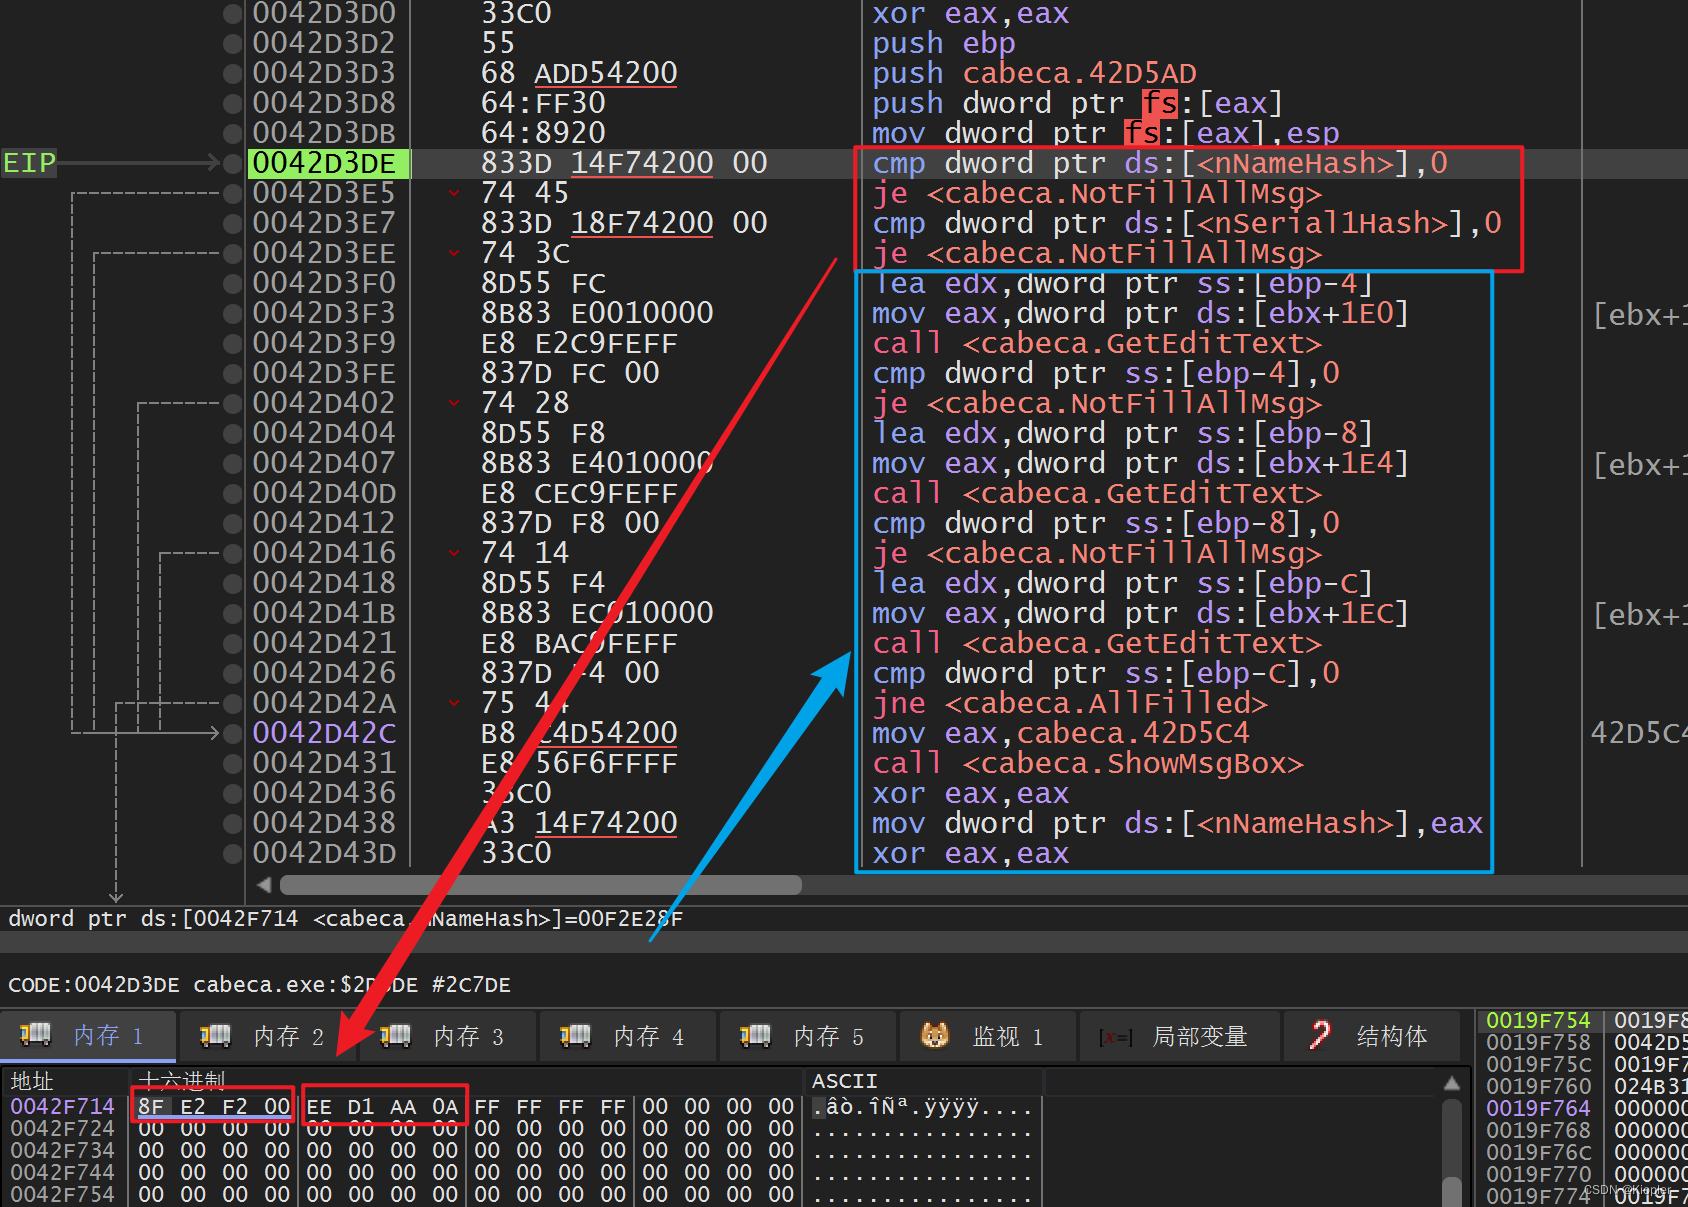This screenshot has width=1688, height=1207.
Task: Select the jne <cabeca.AllFilled> instruction
Action: tap(1070, 703)
